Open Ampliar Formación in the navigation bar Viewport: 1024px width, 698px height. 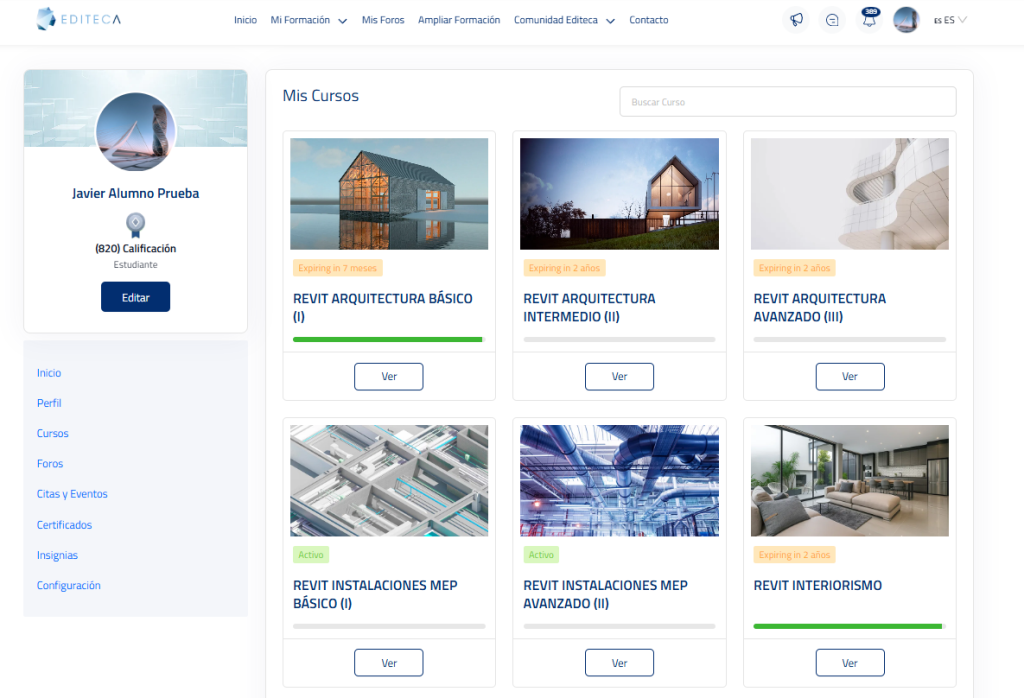pos(459,20)
